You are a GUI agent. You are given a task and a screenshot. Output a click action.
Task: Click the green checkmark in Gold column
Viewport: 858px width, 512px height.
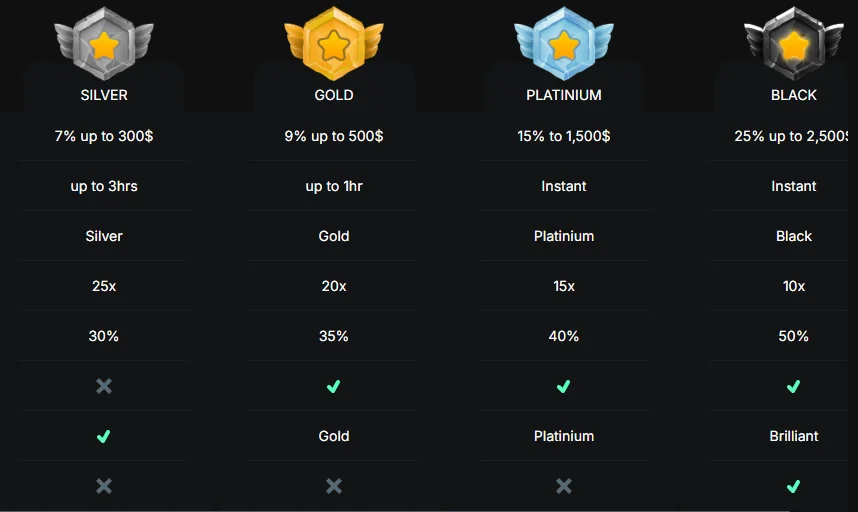tap(334, 386)
